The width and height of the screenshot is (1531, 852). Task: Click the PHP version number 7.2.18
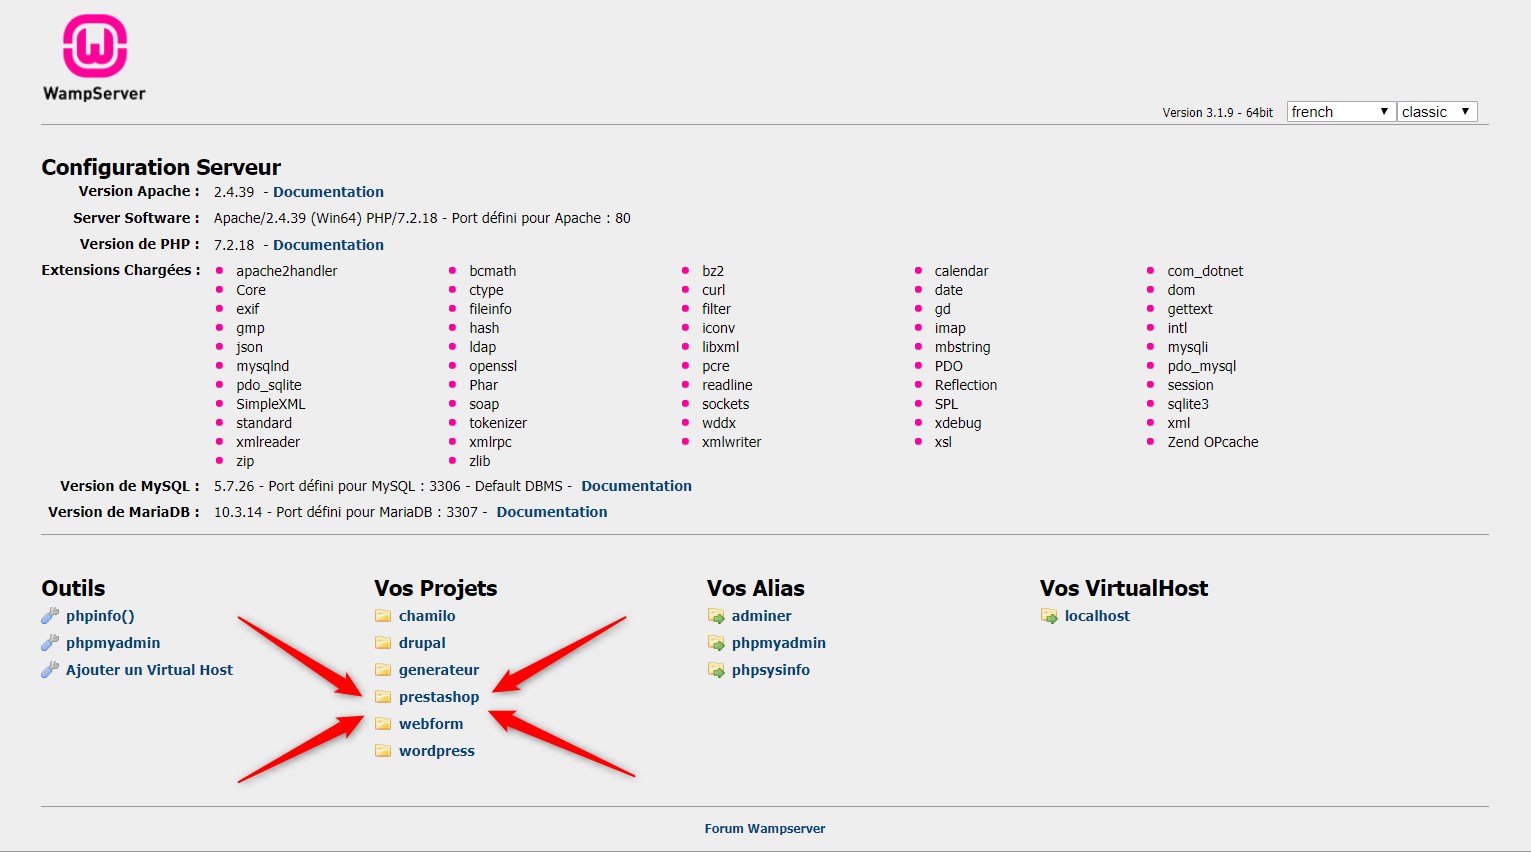pyautogui.click(x=234, y=245)
